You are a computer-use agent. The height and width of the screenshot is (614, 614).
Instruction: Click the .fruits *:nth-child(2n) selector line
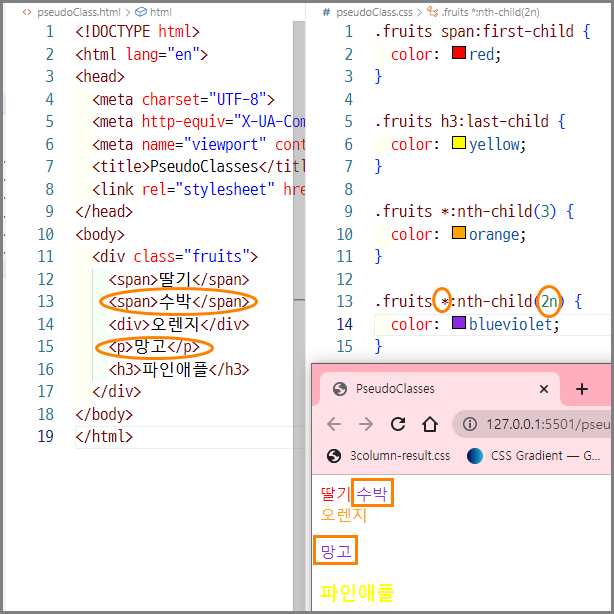[478, 302]
